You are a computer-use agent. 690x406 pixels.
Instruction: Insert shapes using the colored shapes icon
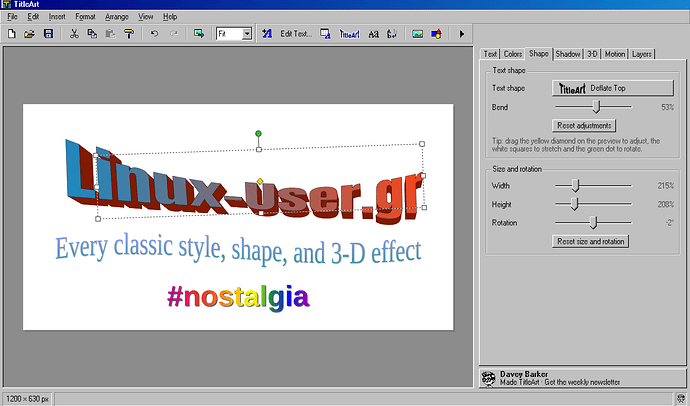tap(436, 34)
